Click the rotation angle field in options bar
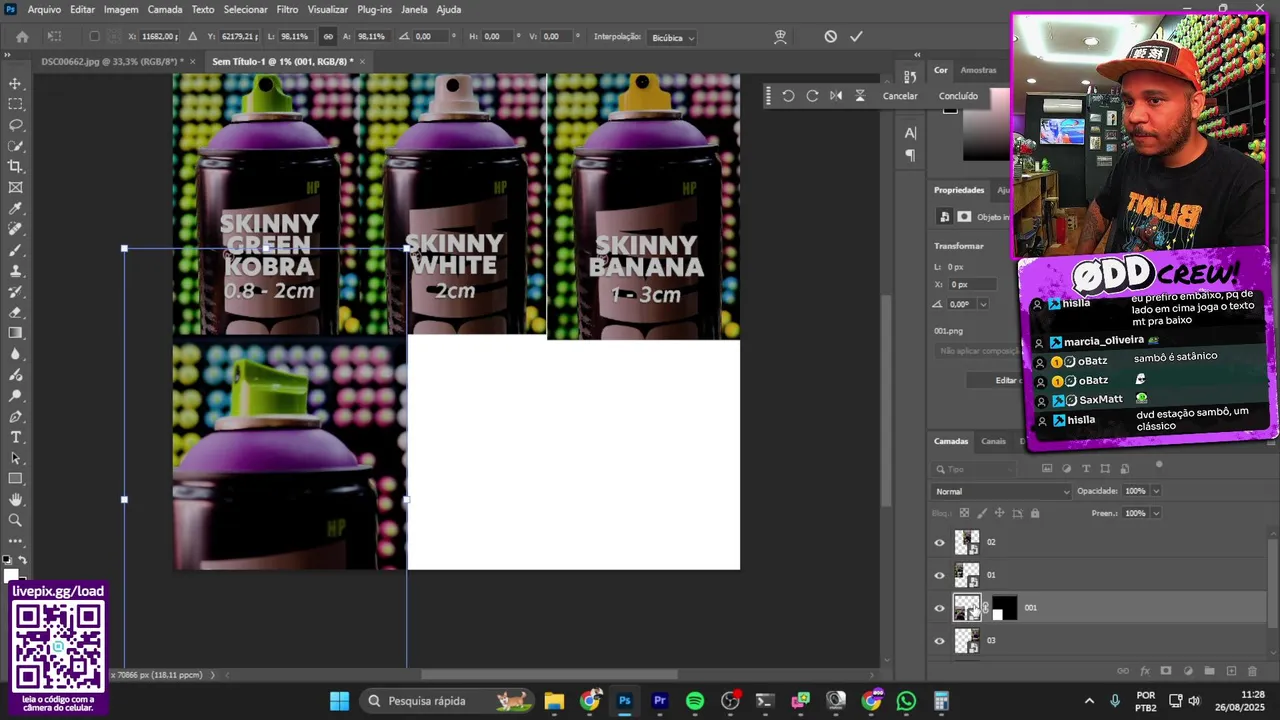The height and width of the screenshot is (720, 1280). click(x=428, y=37)
